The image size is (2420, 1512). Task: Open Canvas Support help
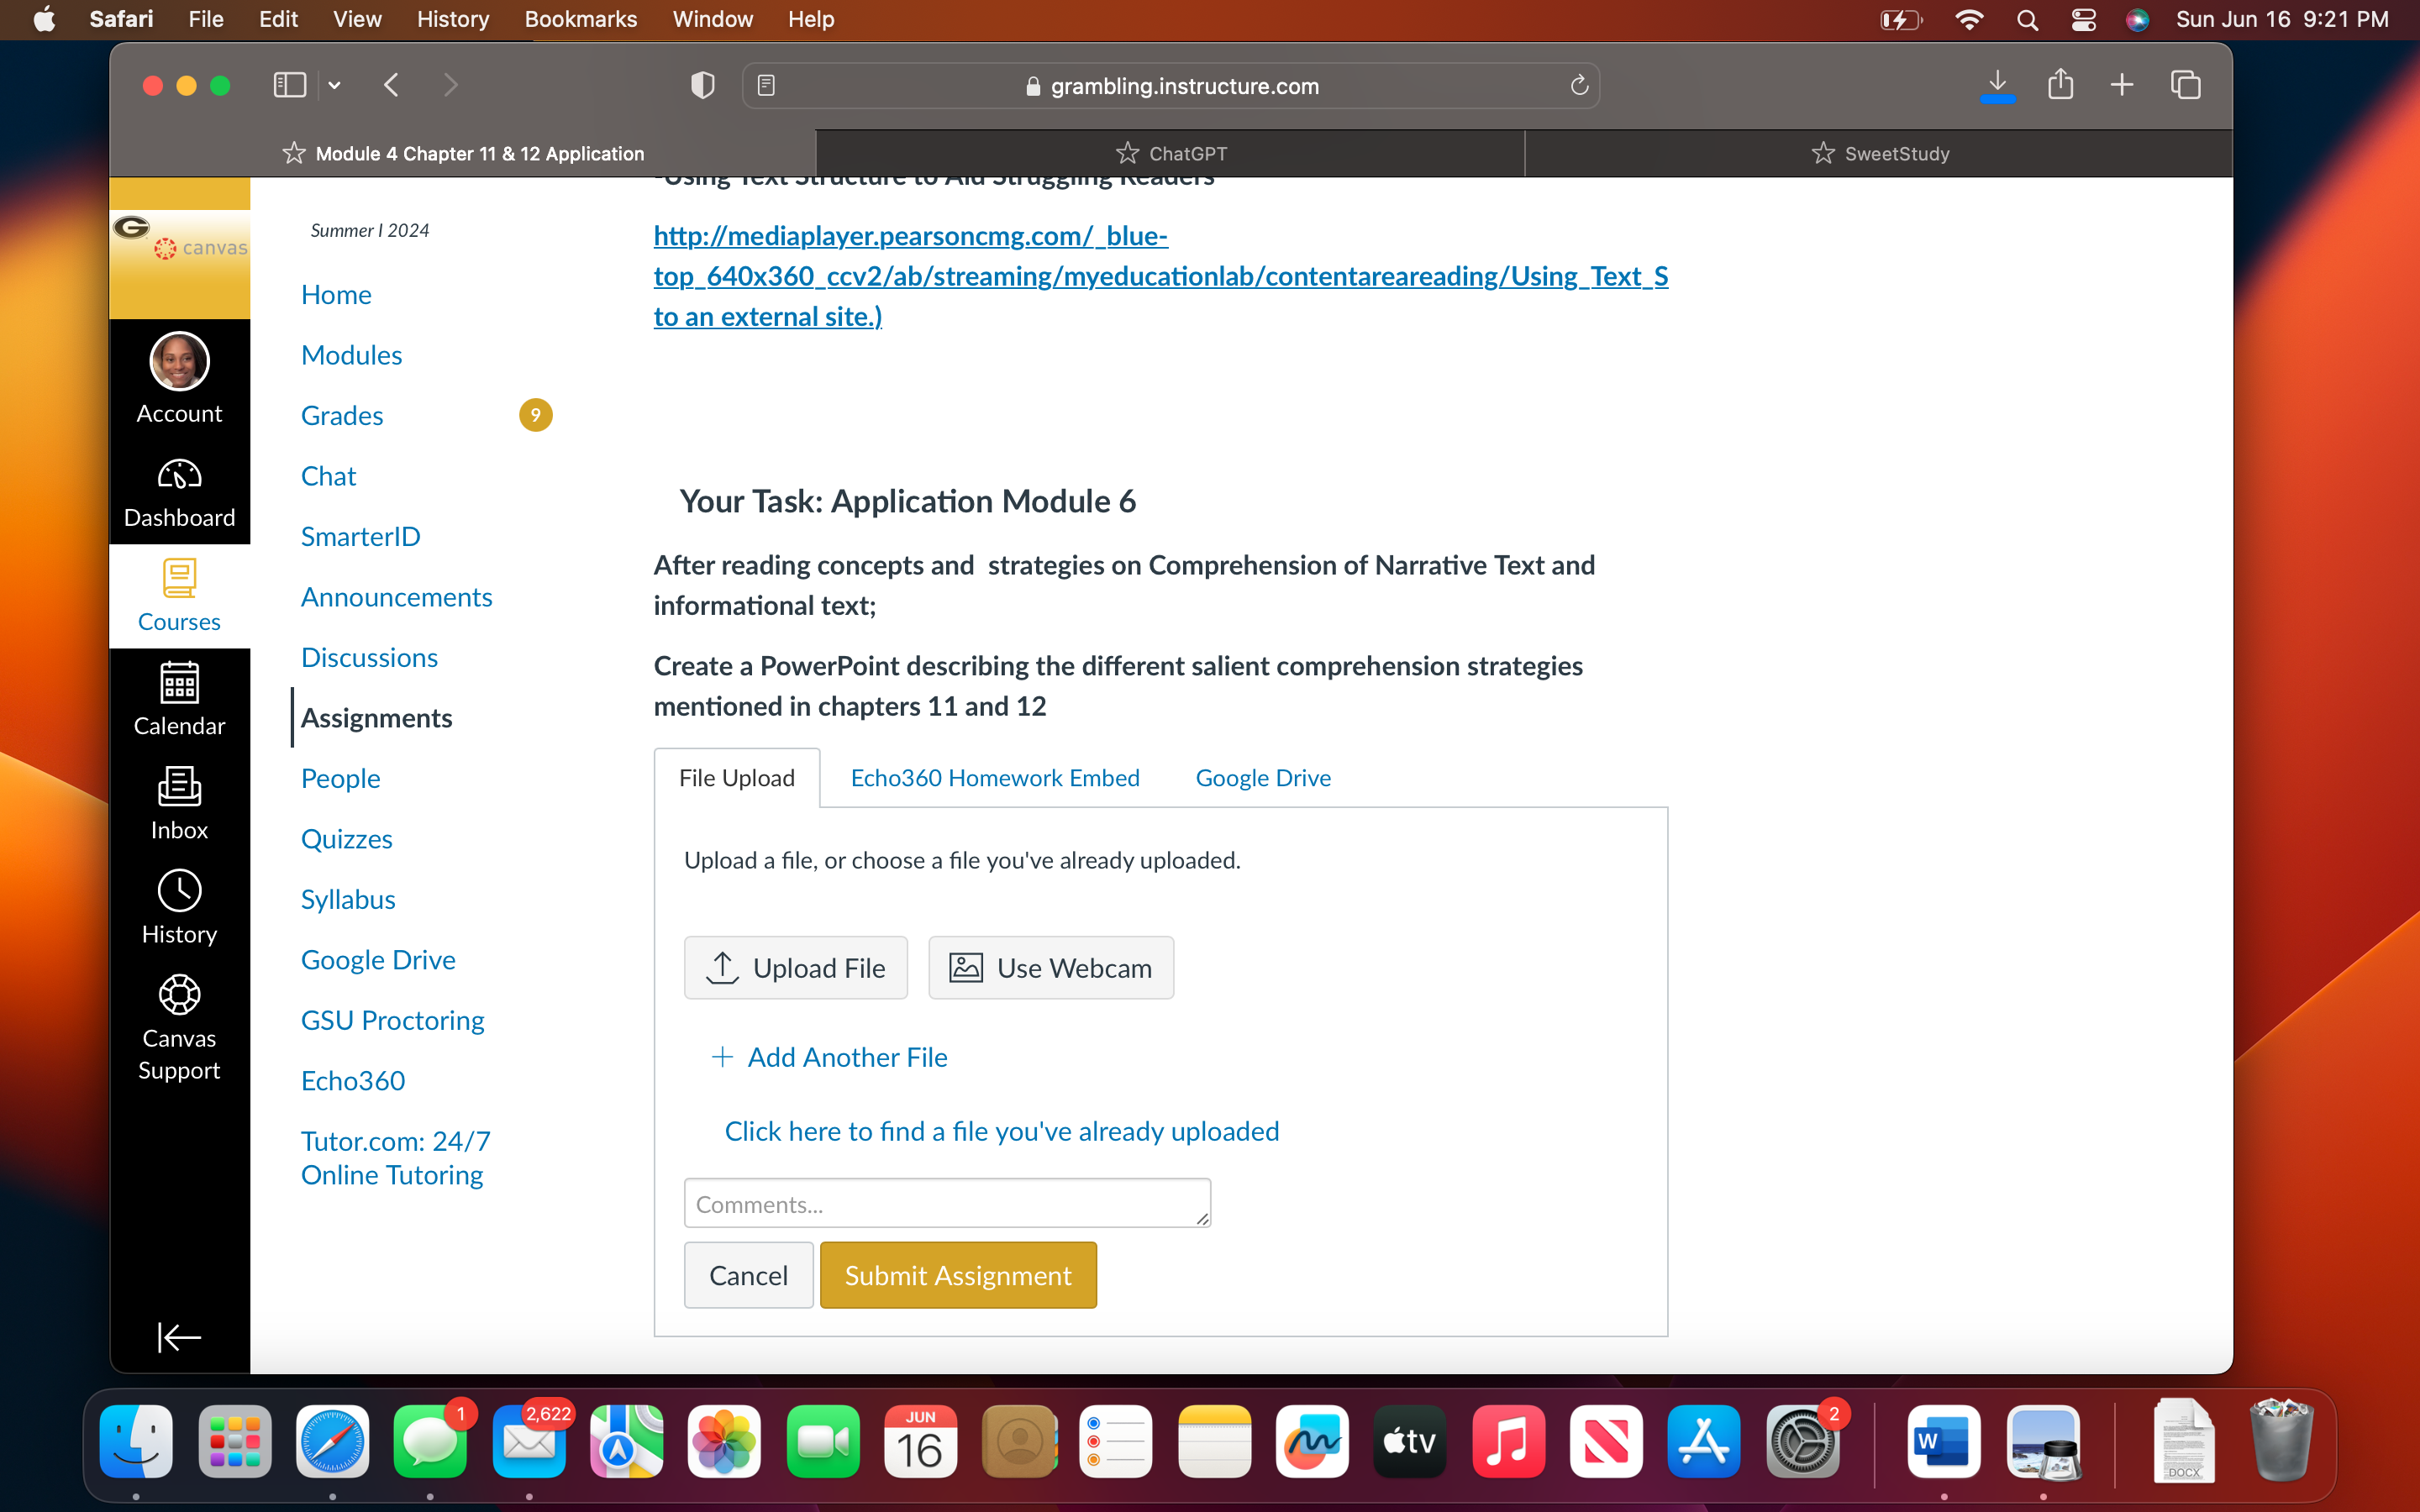179,1028
